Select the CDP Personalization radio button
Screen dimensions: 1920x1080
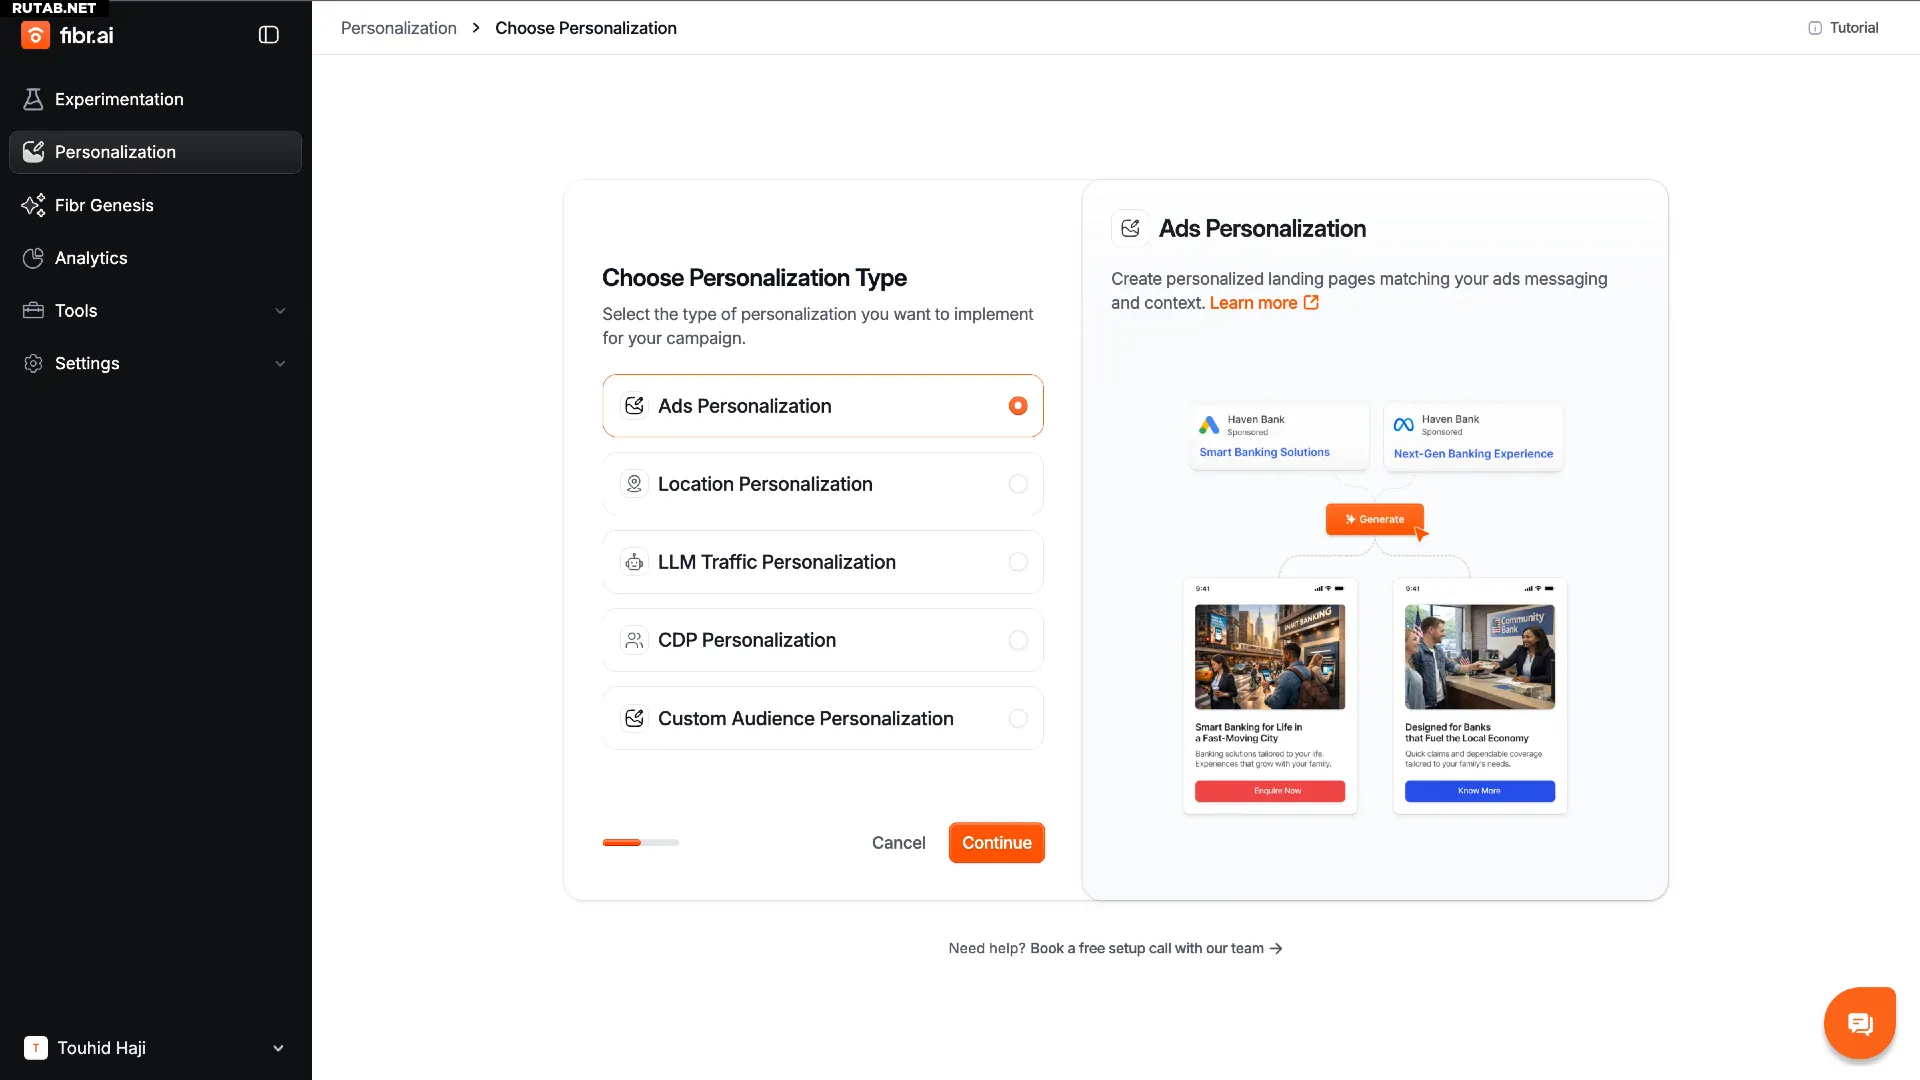click(1018, 640)
